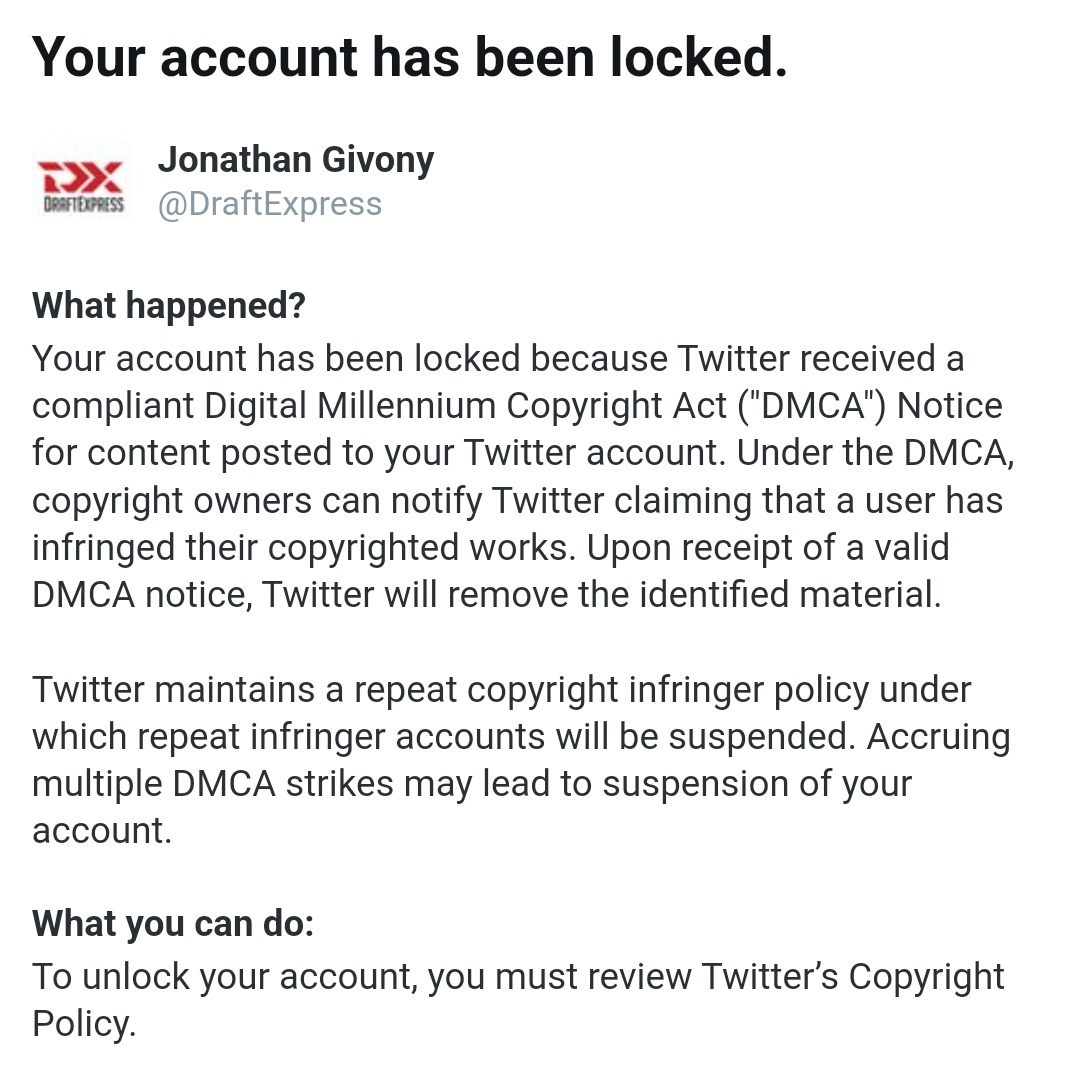Viewport: 1080px width, 1080px height.
Task: Click 'Digital Millennium Copyright Act' phrase
Action: pyautogui.click(x=465, y=406)
